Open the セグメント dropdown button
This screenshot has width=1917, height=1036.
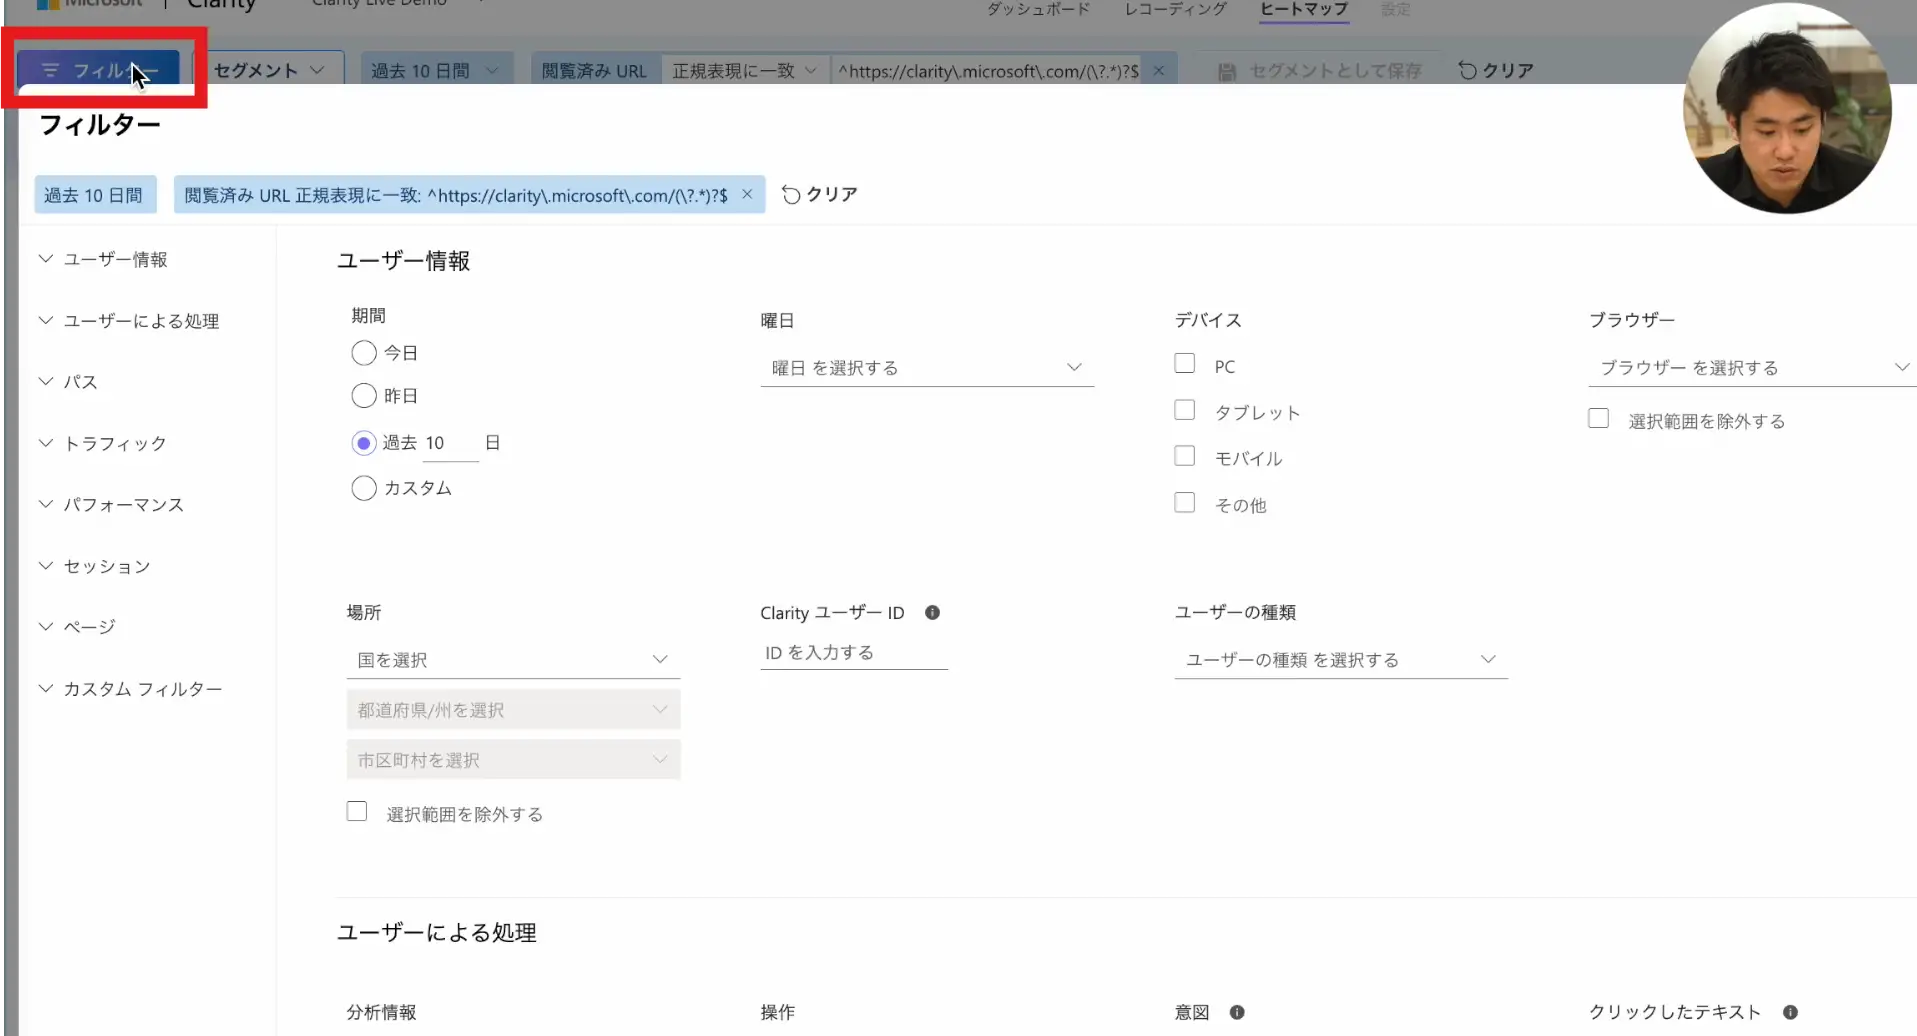tap(269, 71)
